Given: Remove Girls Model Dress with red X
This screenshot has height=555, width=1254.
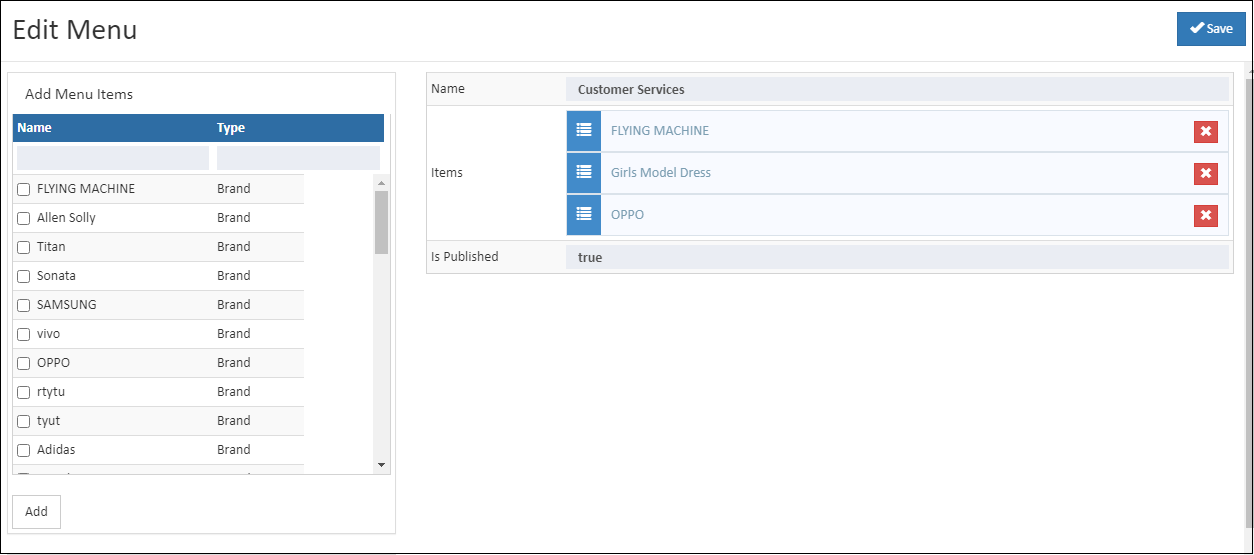Looking at the screenshot, I should click(1205, 174).
